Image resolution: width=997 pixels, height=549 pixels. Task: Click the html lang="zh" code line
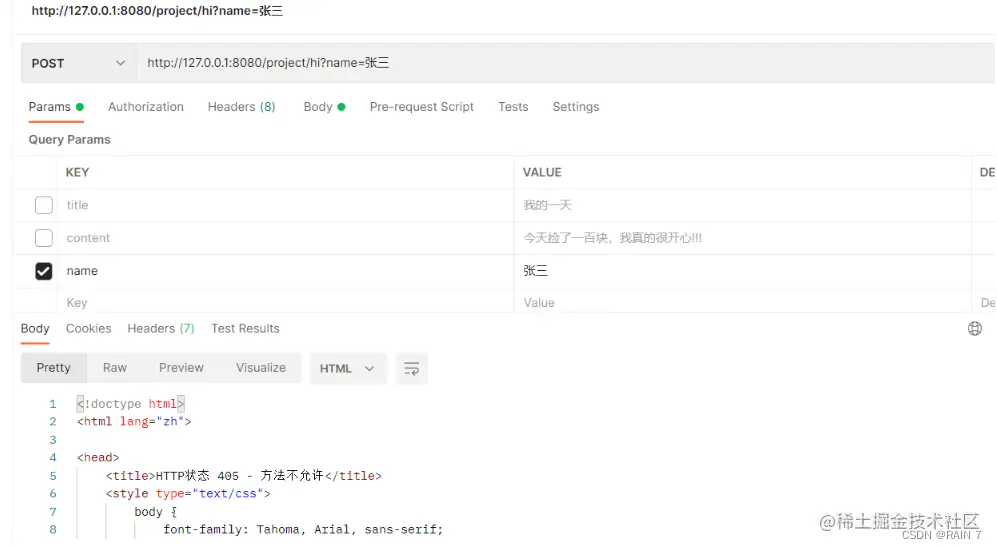pos(134,422)
